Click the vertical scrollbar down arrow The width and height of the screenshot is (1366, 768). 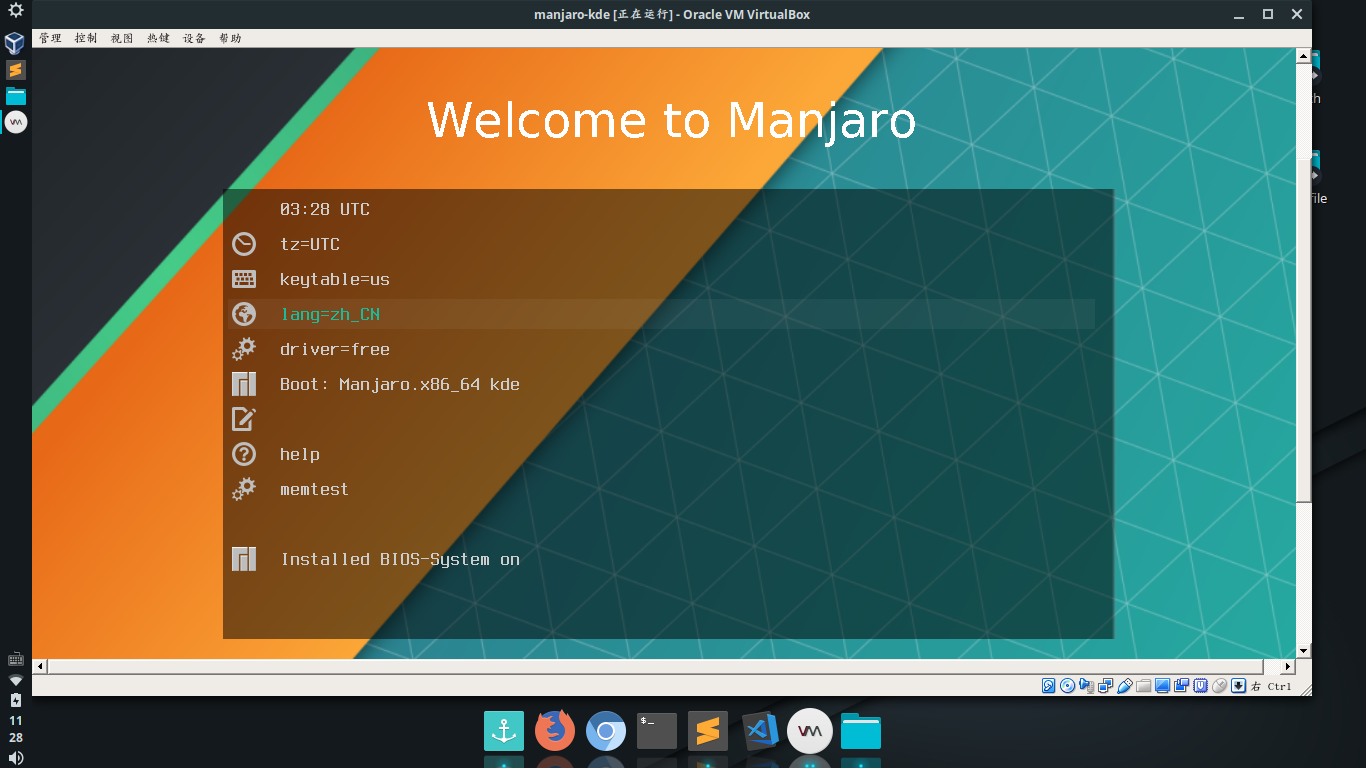1304,651
